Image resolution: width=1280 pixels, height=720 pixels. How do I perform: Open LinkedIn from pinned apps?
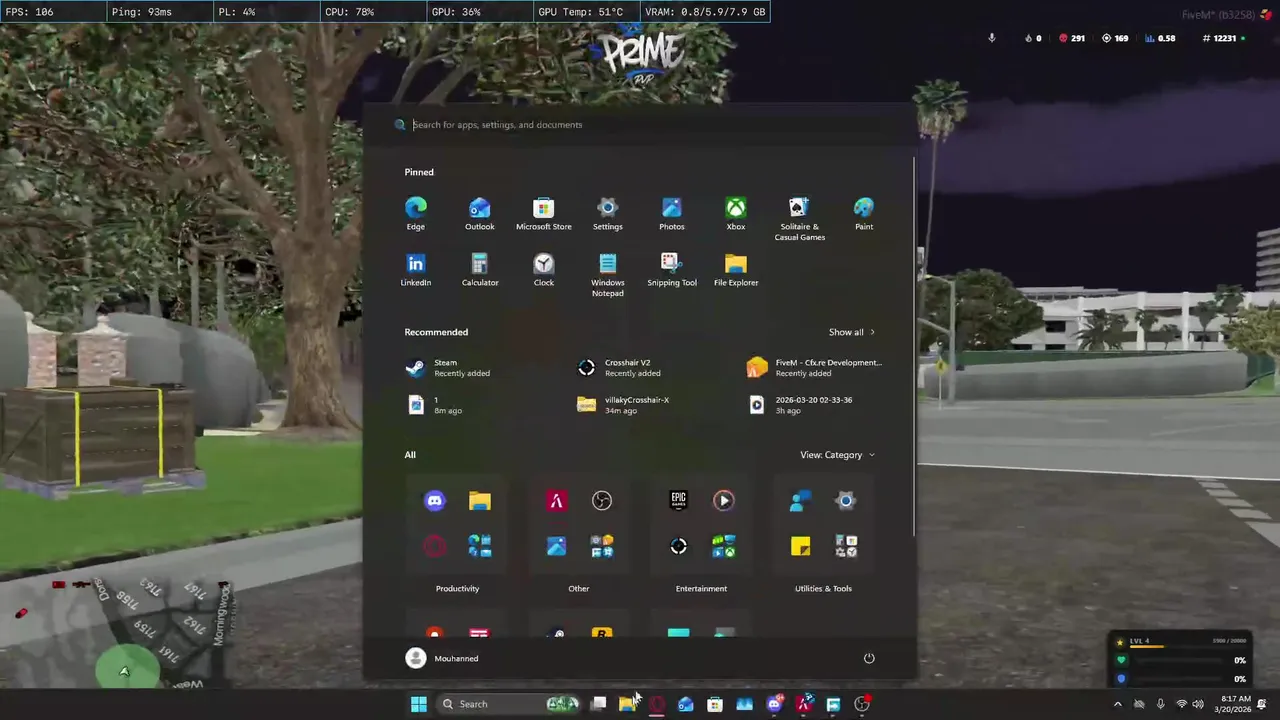415,270
